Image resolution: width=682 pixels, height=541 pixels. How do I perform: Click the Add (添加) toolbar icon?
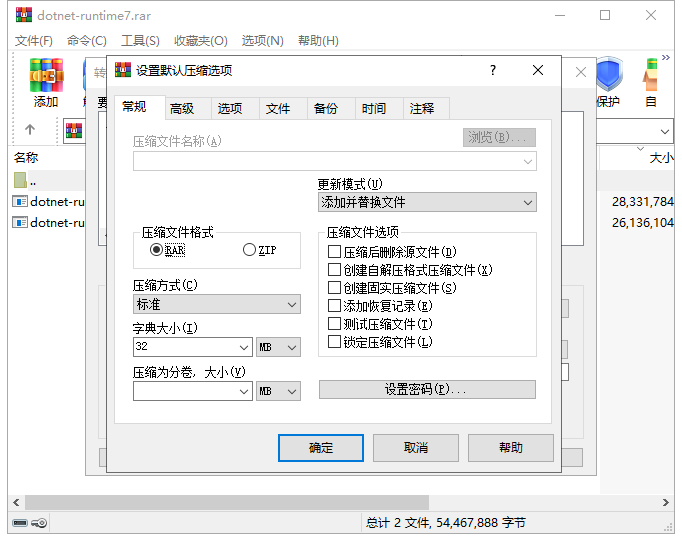coord(46,75)
